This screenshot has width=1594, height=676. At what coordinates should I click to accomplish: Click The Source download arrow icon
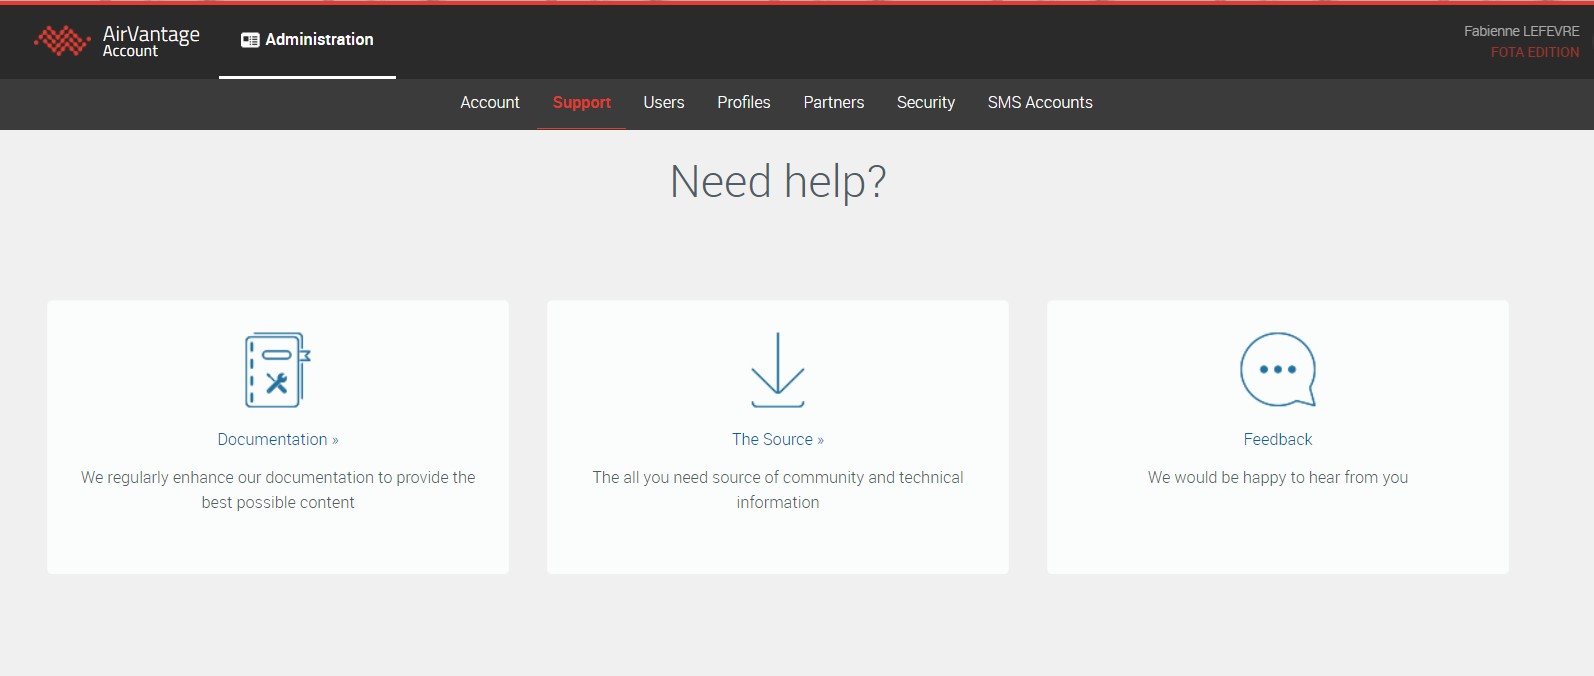[x=778, y=370]
